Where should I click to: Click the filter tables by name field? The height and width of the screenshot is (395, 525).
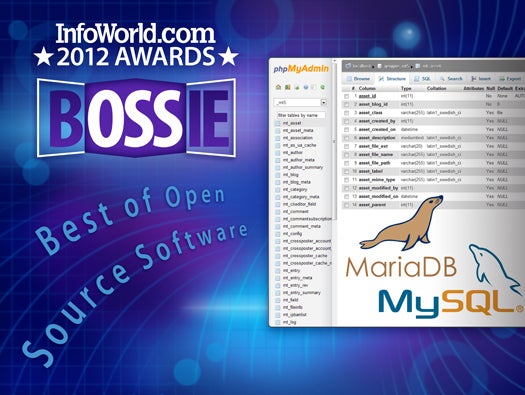(301, 115)
